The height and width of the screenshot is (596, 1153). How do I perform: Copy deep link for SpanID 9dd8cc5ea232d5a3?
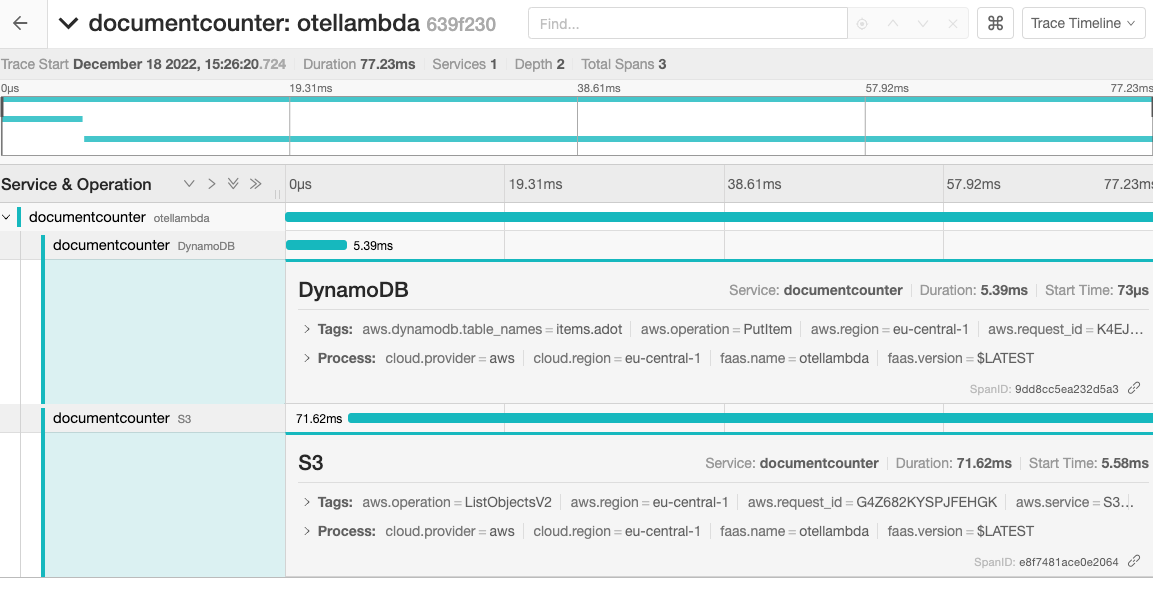point(1135,388)
